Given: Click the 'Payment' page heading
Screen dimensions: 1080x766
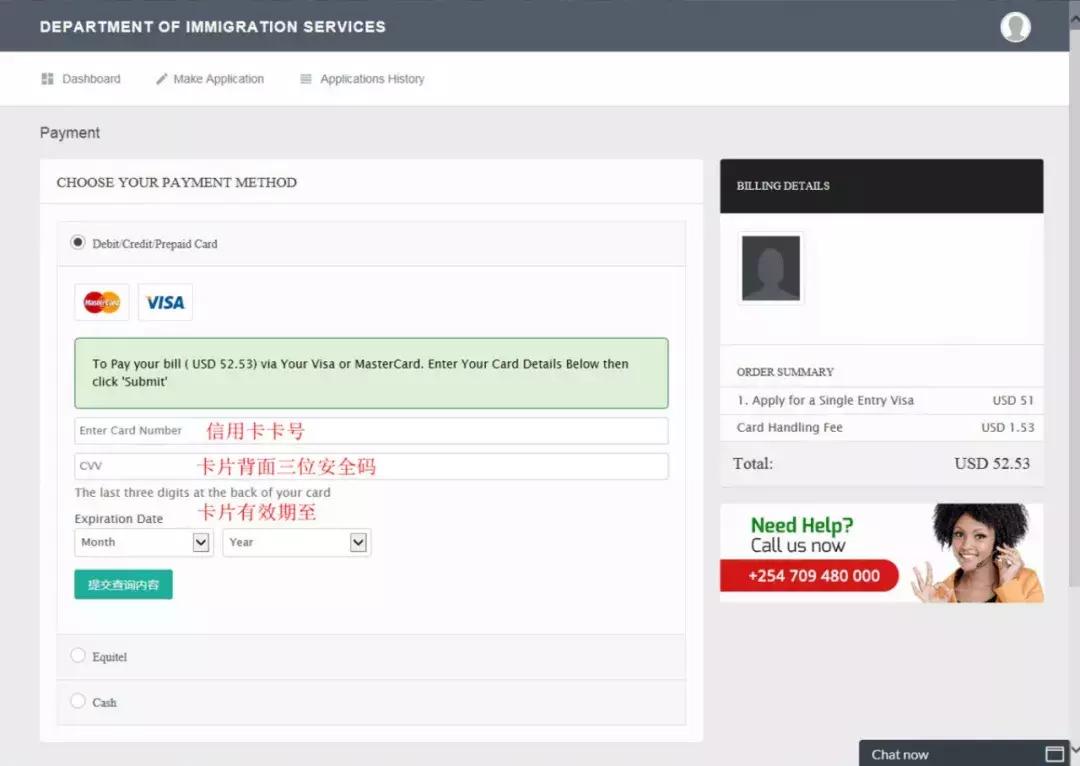Looking at the screenshot, I should point(70,133).
